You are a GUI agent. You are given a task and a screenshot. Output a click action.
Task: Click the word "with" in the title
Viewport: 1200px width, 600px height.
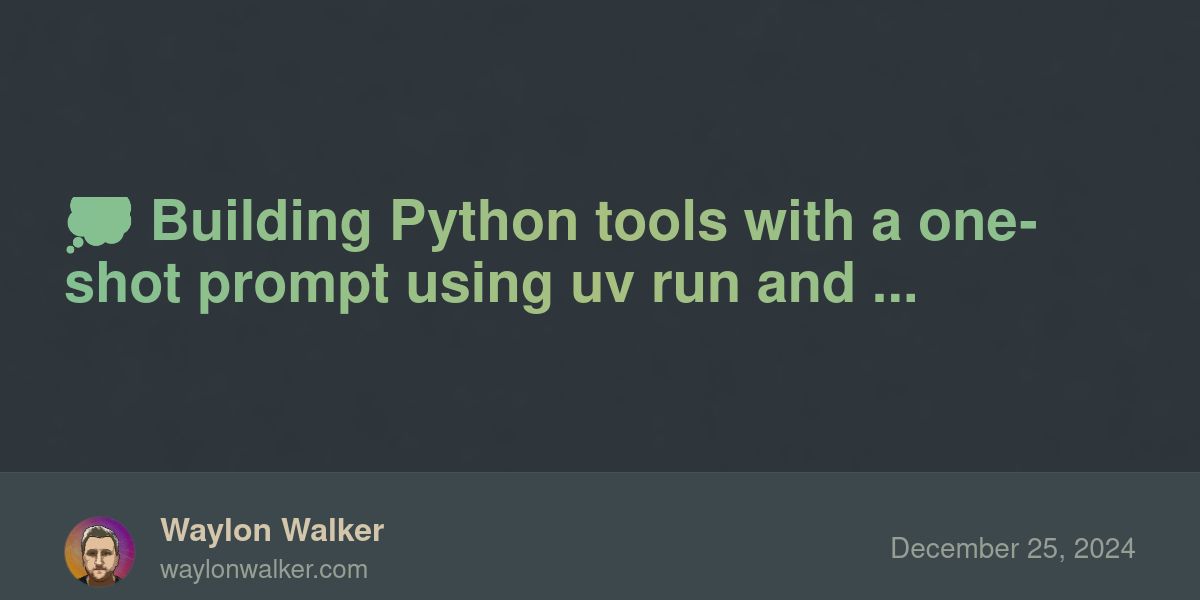[x=798, y=222]
